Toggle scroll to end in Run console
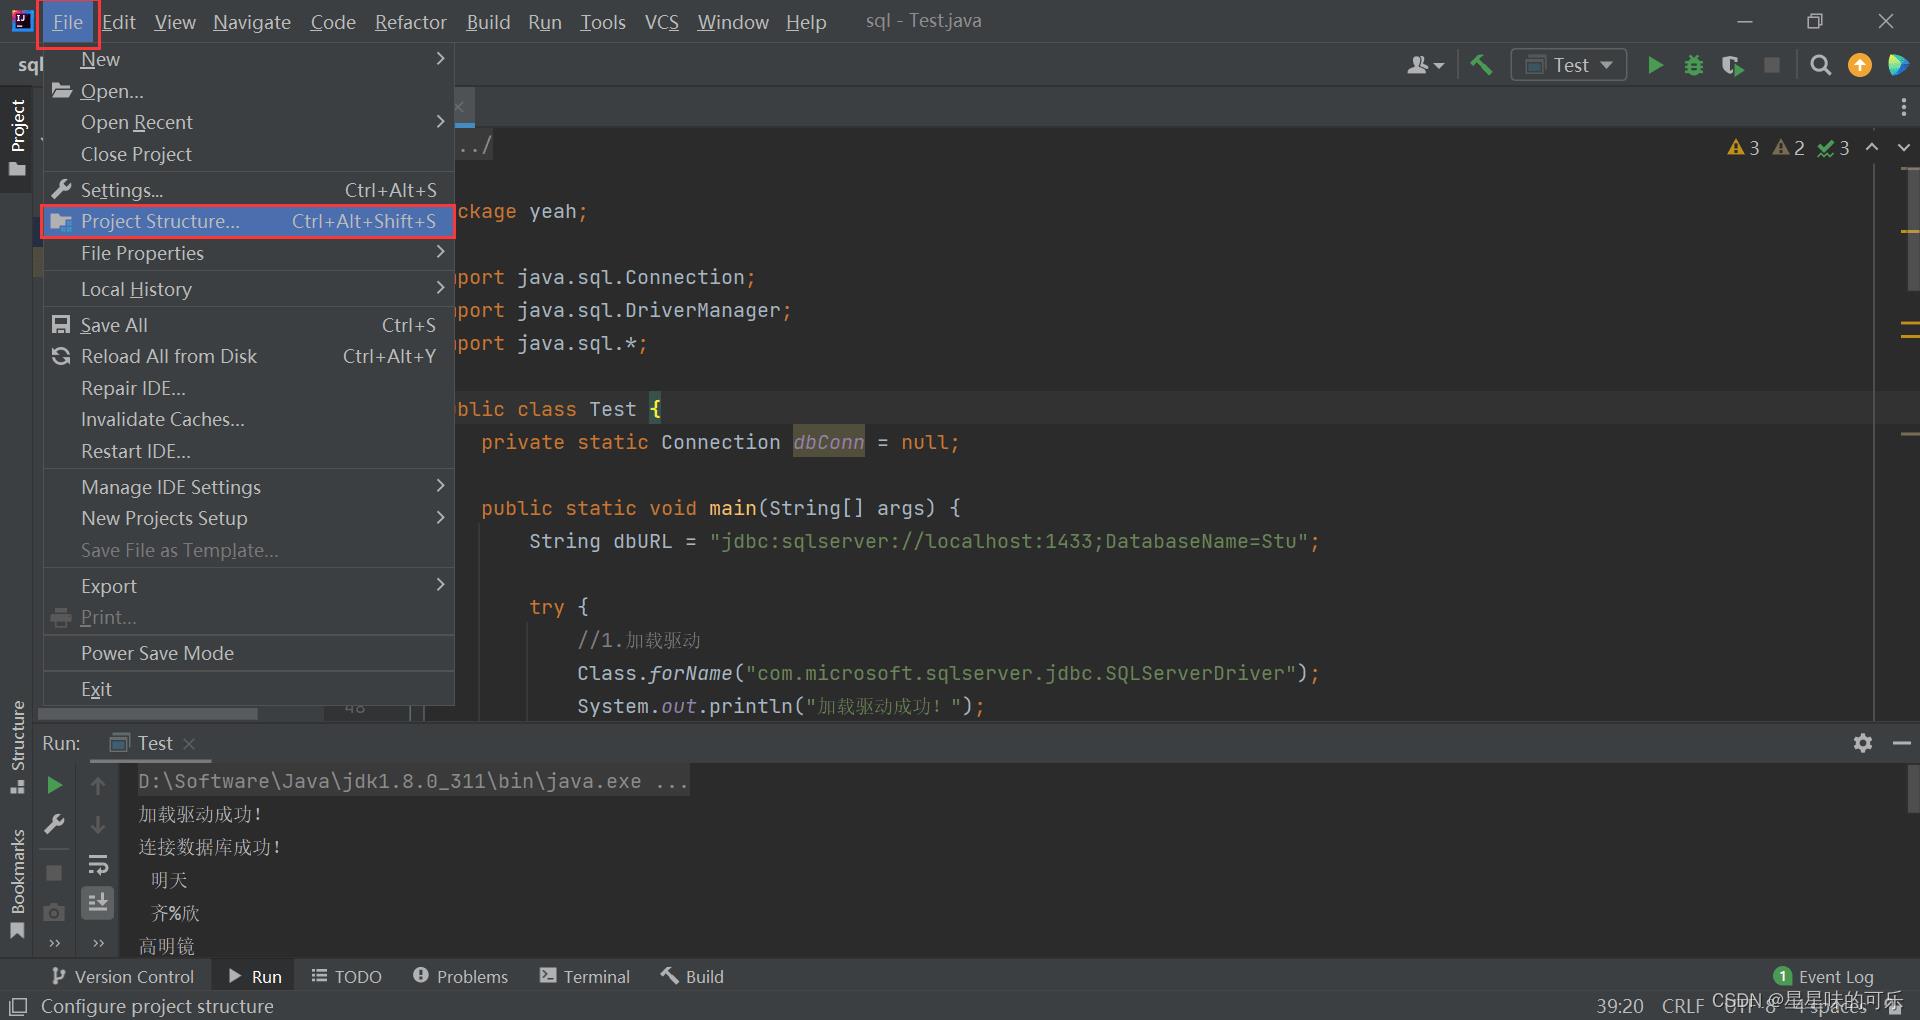 98,903
